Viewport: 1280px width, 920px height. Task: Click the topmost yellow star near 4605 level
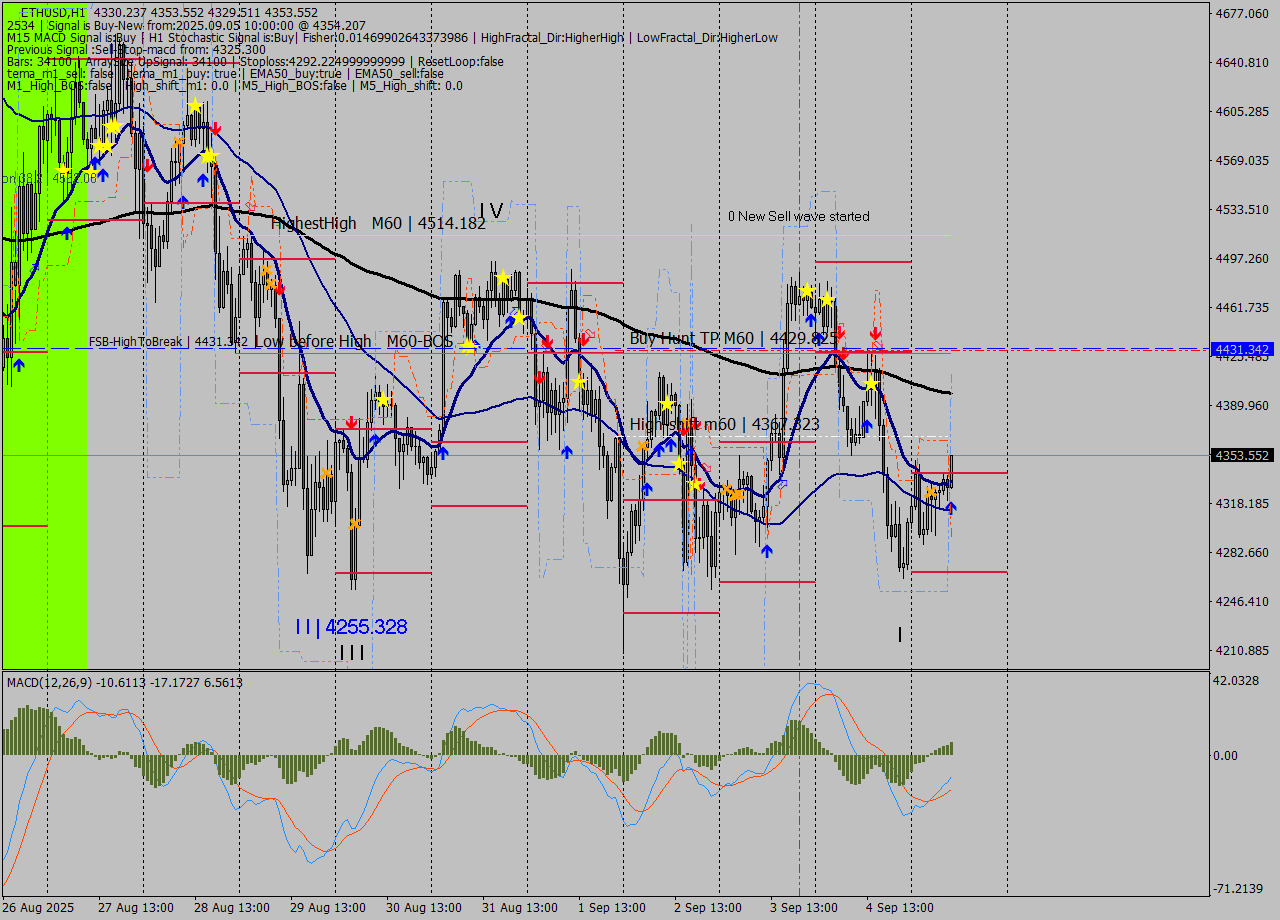(x=194, y=106)
